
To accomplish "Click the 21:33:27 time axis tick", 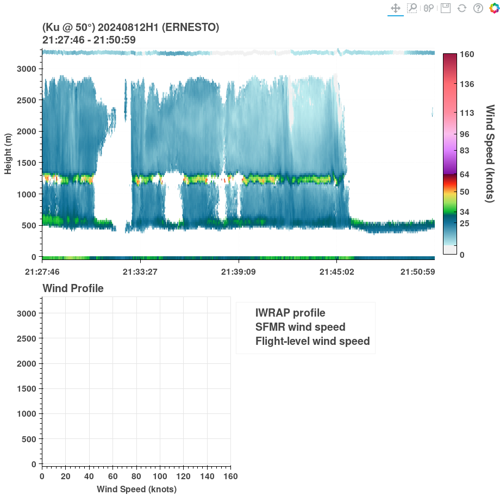I will (140, 272).
